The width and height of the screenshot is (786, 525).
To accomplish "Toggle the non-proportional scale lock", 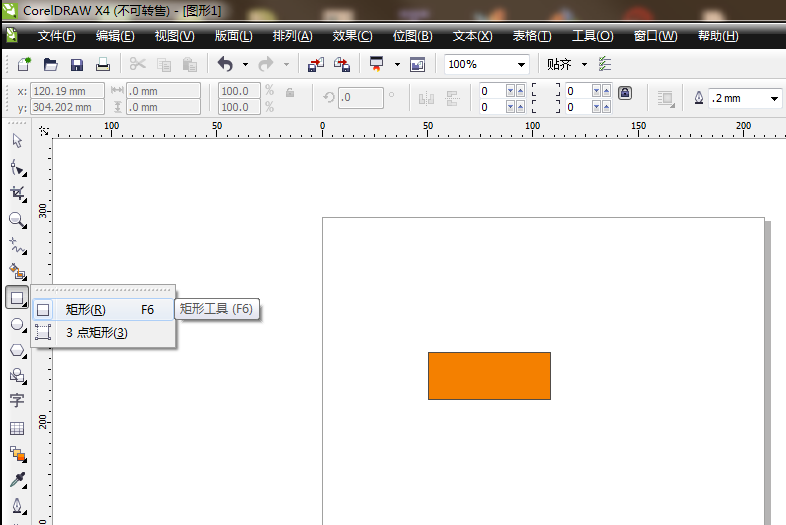I will (290, 93).
